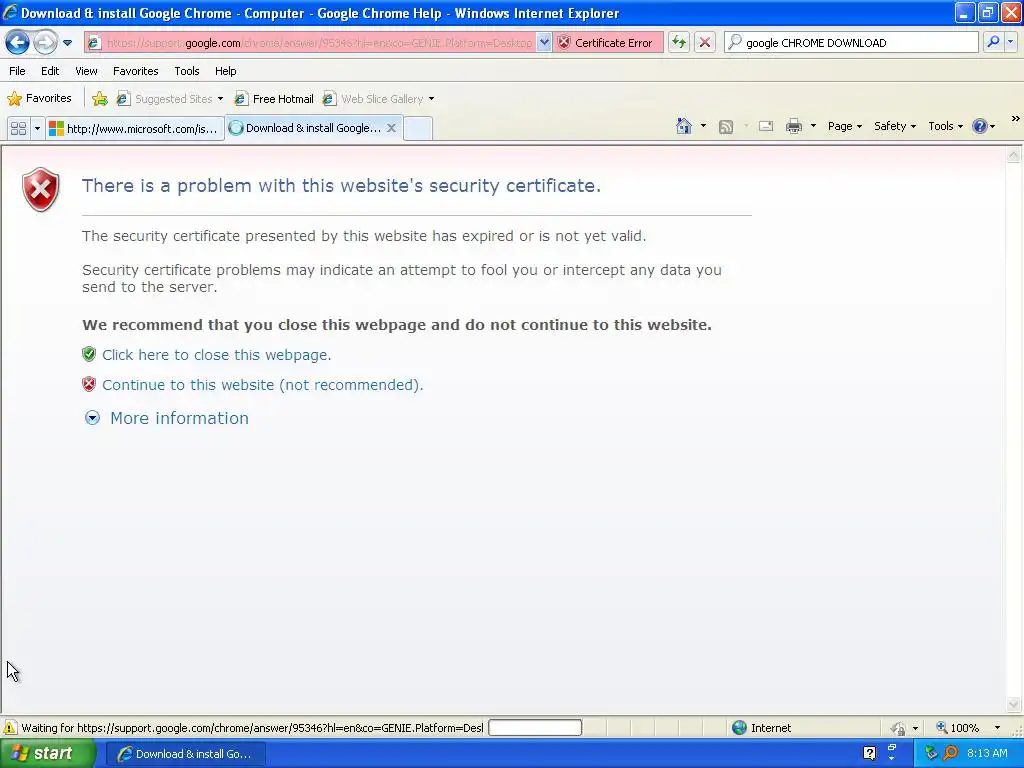Switch to the microsoft.com tab
The height and width of the screenshot is (768, 1024).
(135, 128)
